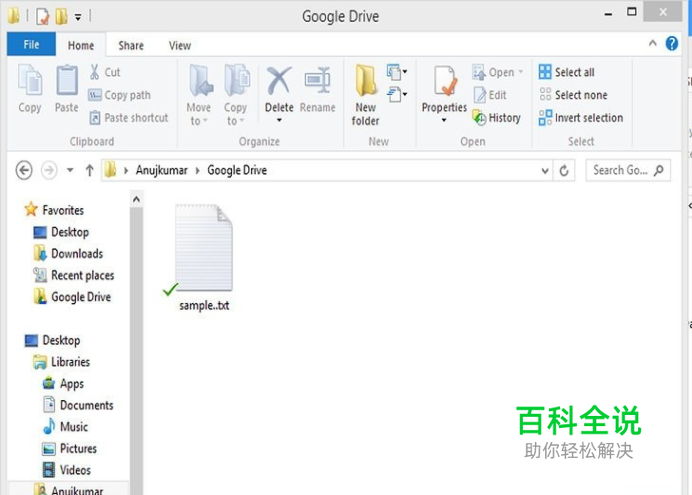This screenshot has height=495, width=692.
Task: Open the New item dropdown in New group
Action: 396,72
